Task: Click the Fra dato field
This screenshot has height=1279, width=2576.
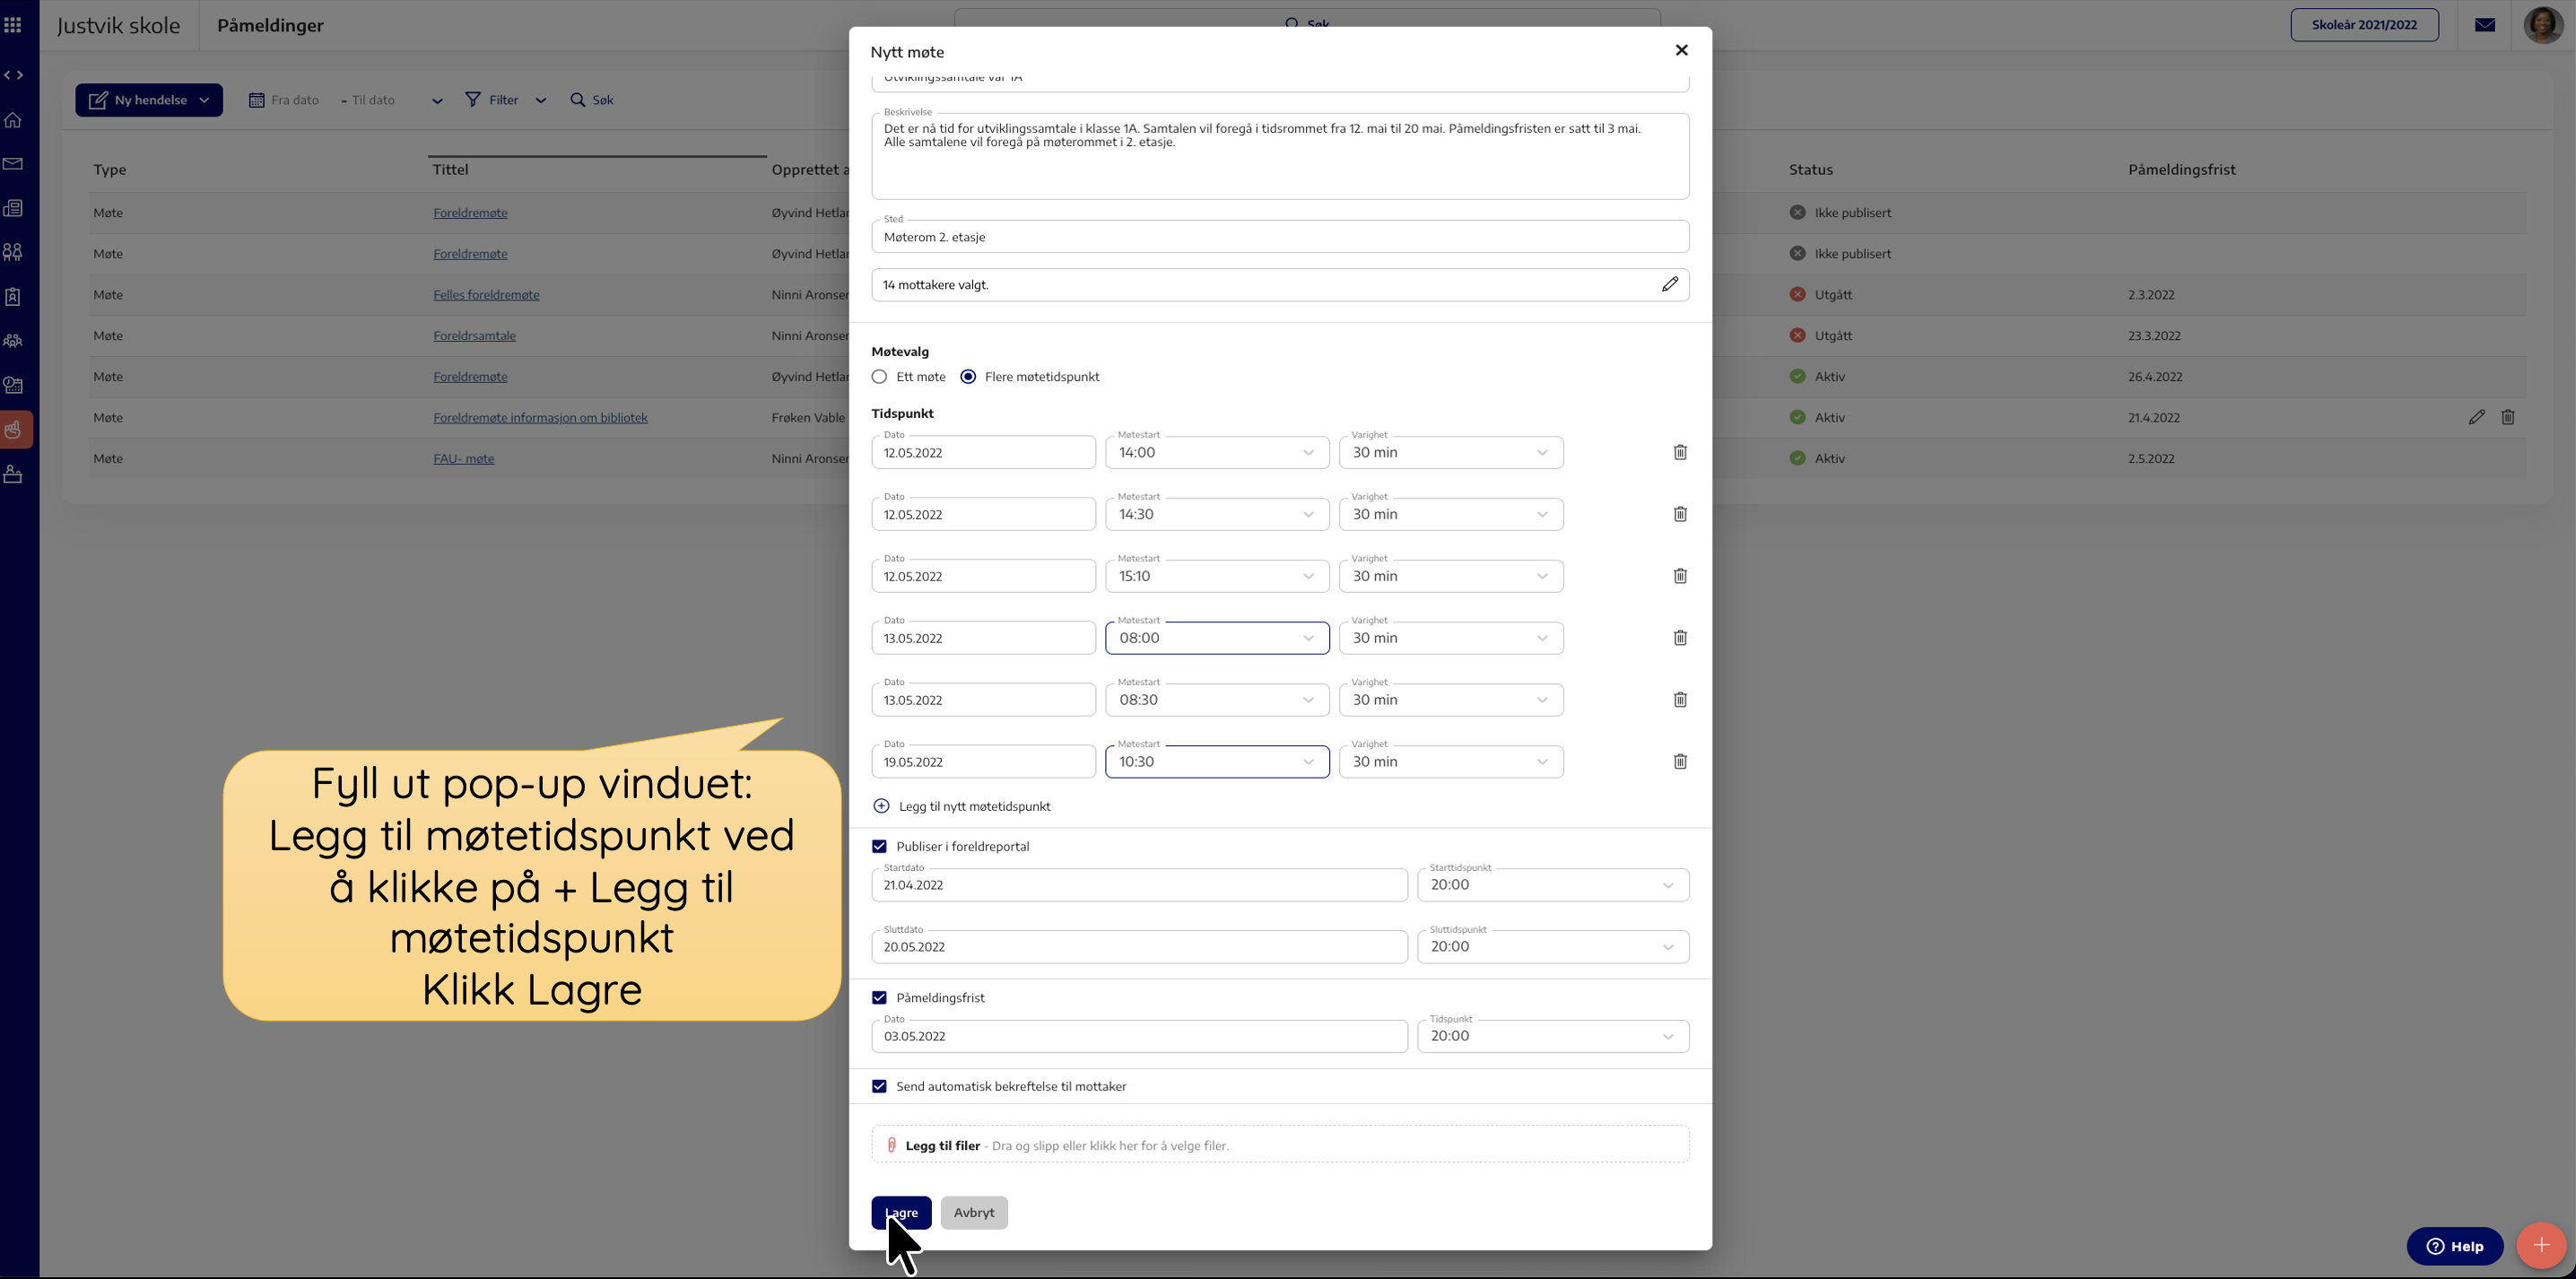Action: (284, 100)
